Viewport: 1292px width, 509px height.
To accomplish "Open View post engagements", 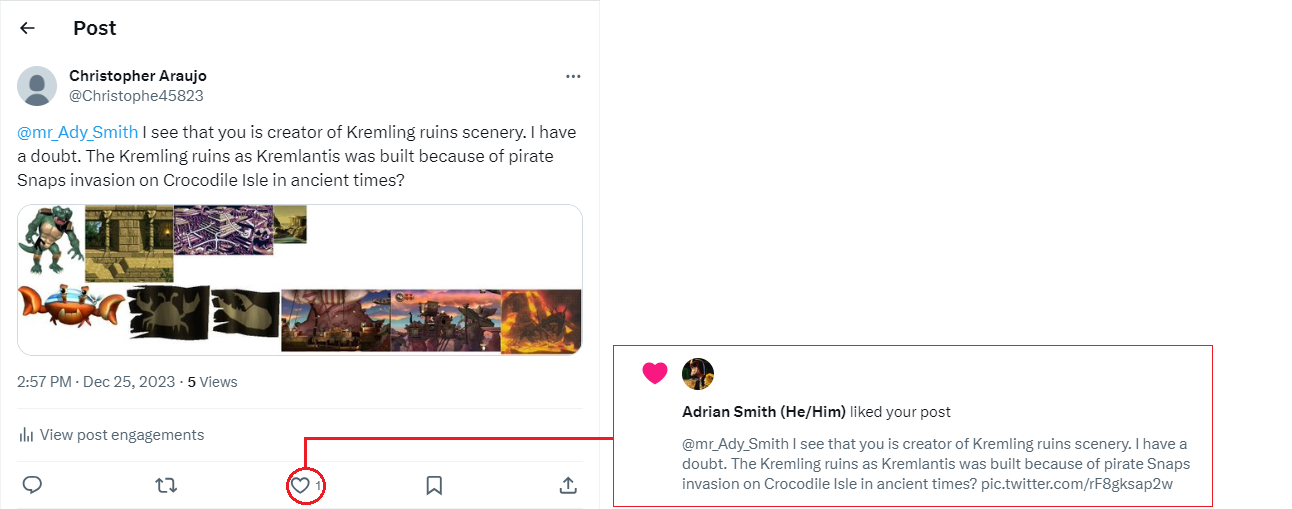I will pos(121,435).
